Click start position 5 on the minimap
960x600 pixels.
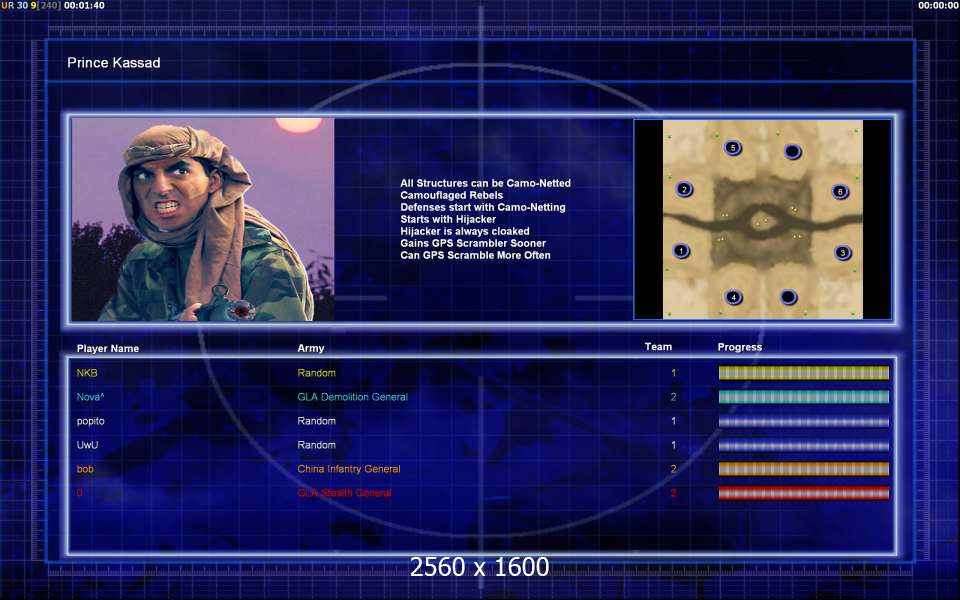point(733,148)
